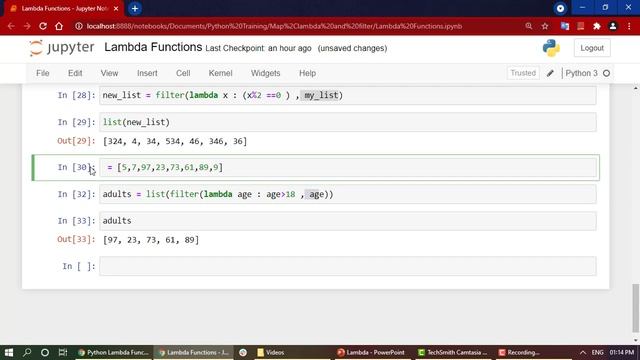The height and width of the screenshot is (360, 640).
Task: Open the Kernel menu
Action: coord(220,73)
